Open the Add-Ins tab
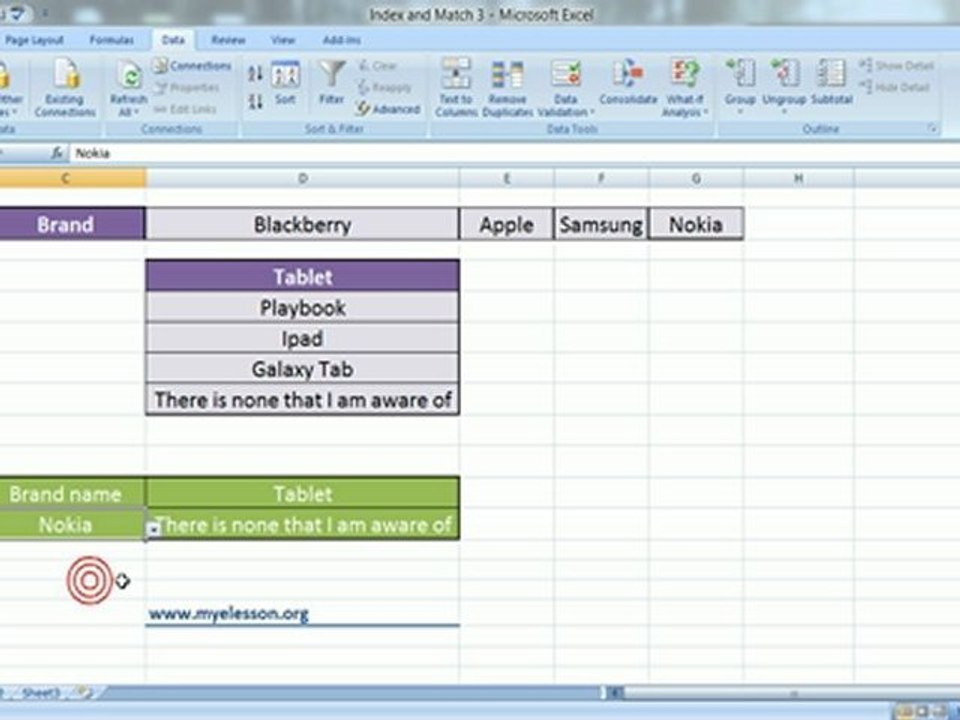960x720 pixels. click(x=342, y=40)
